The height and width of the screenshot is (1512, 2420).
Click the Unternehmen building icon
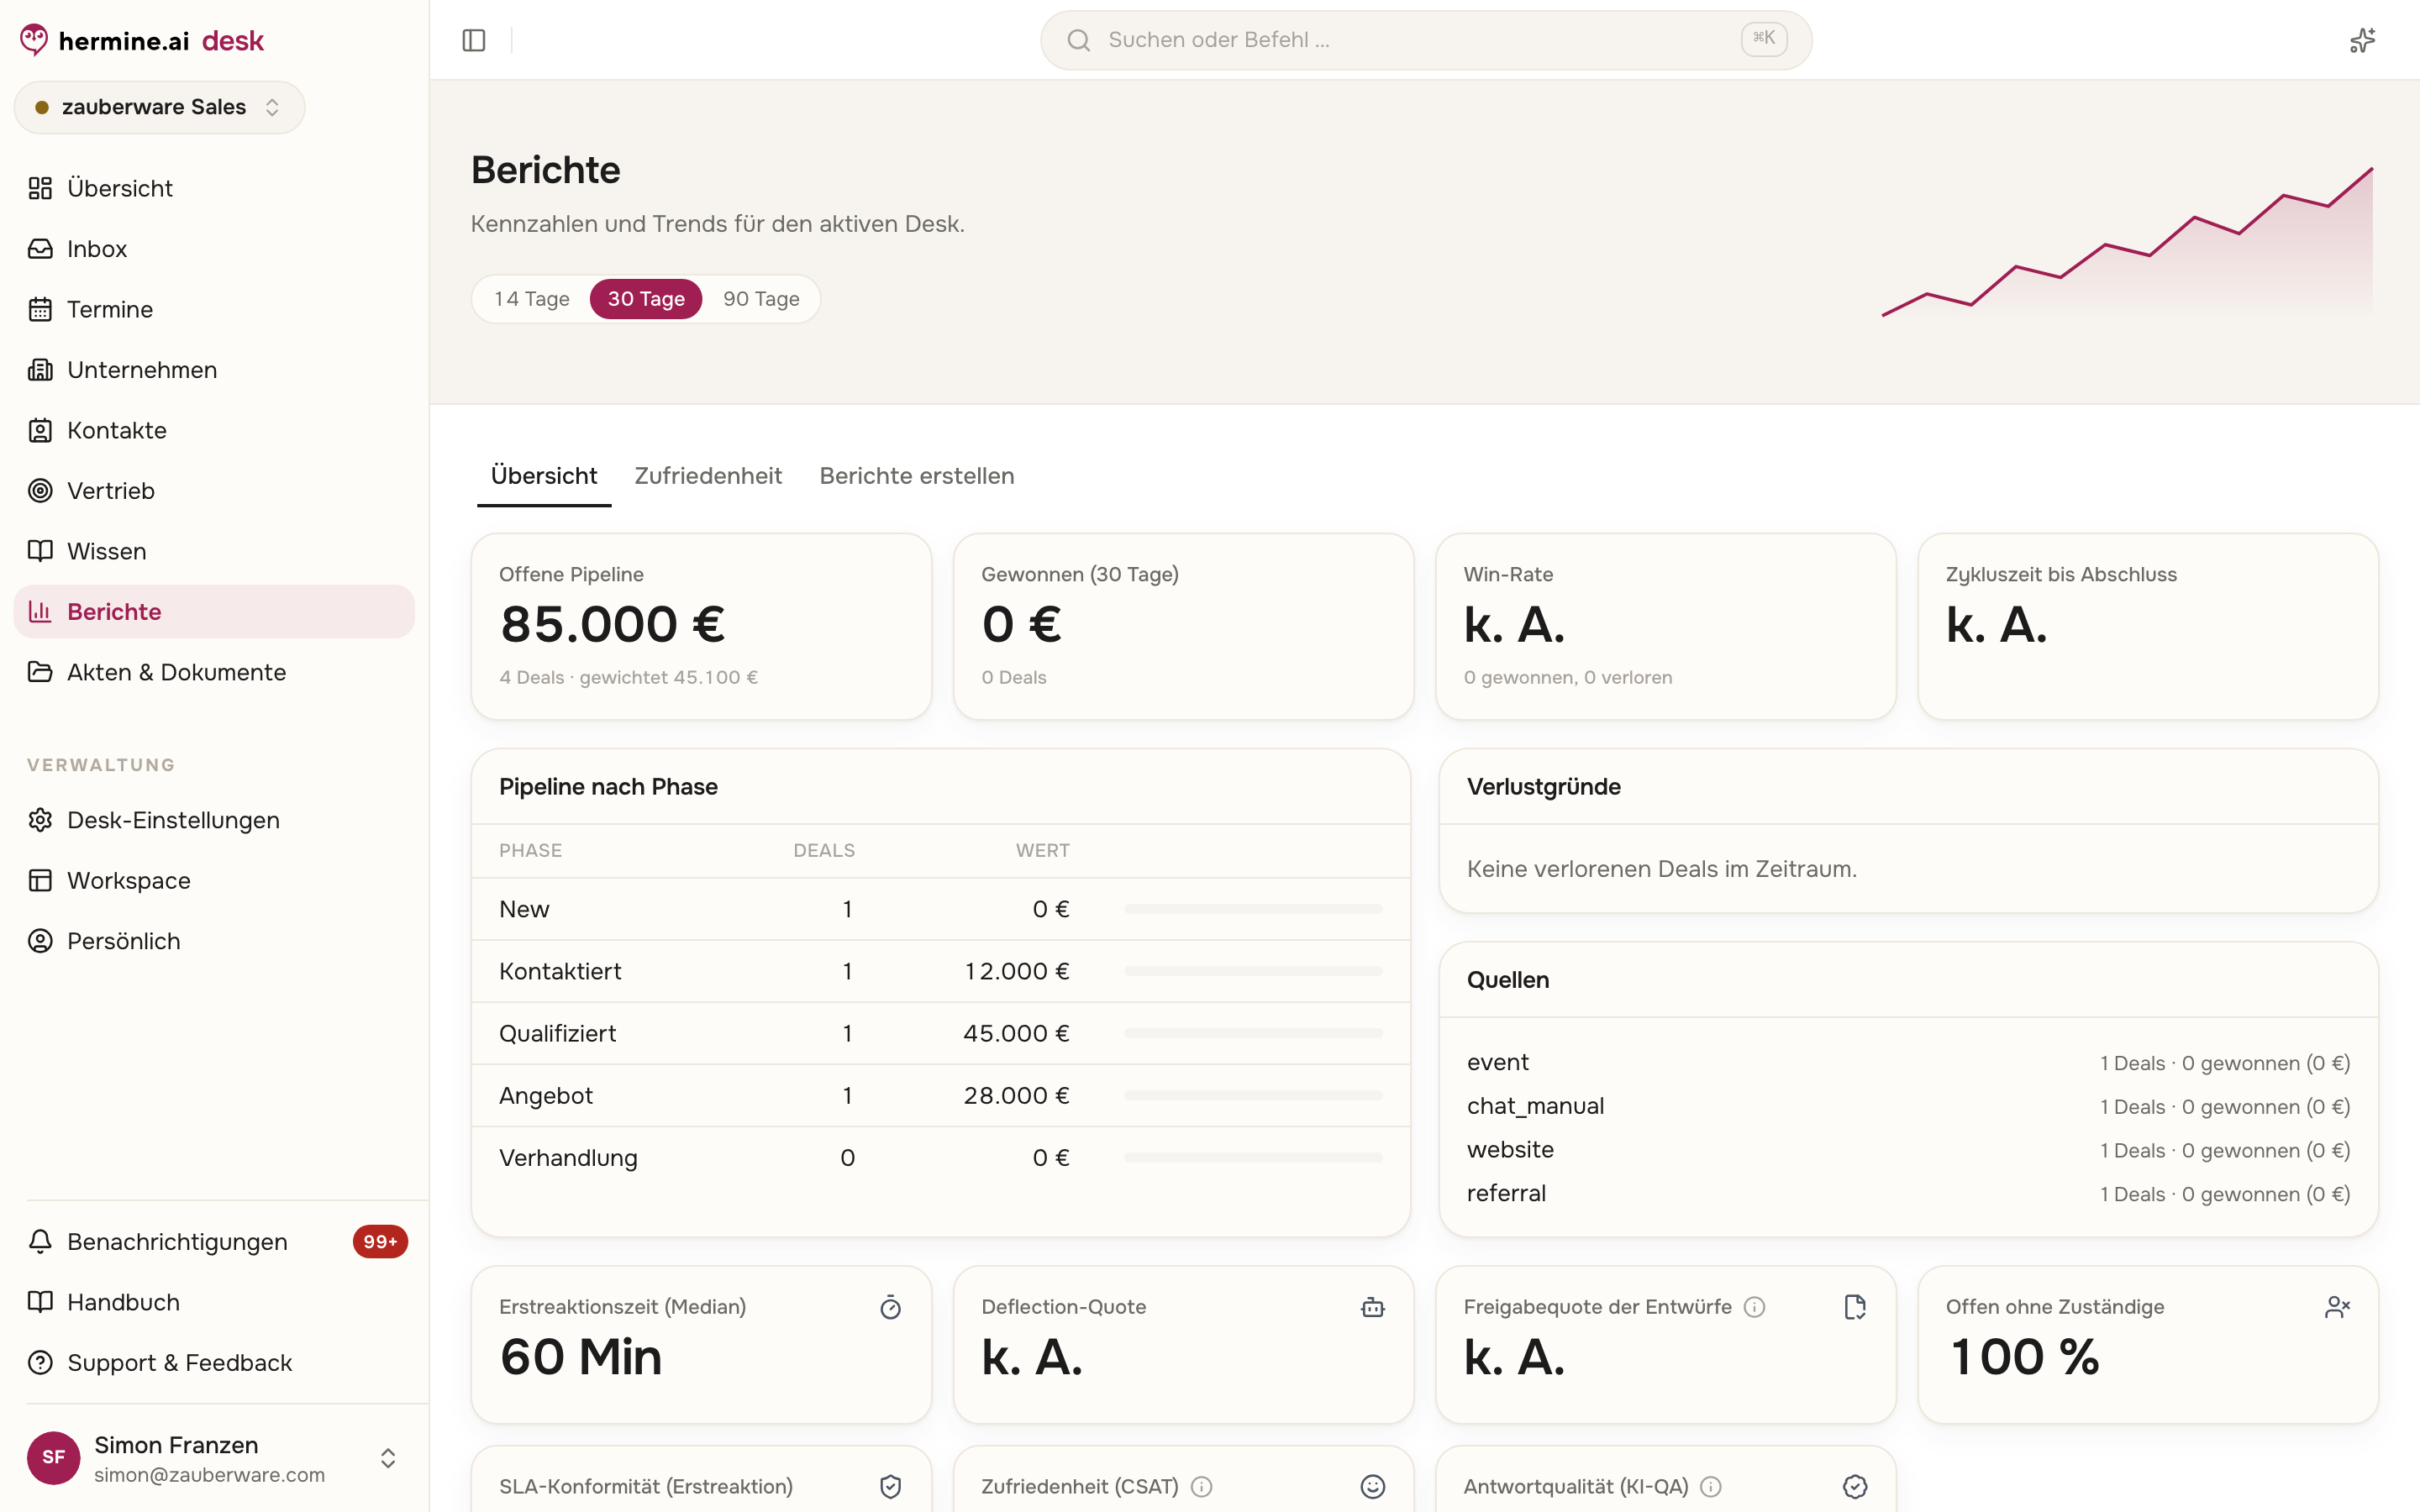click(40, 370)
